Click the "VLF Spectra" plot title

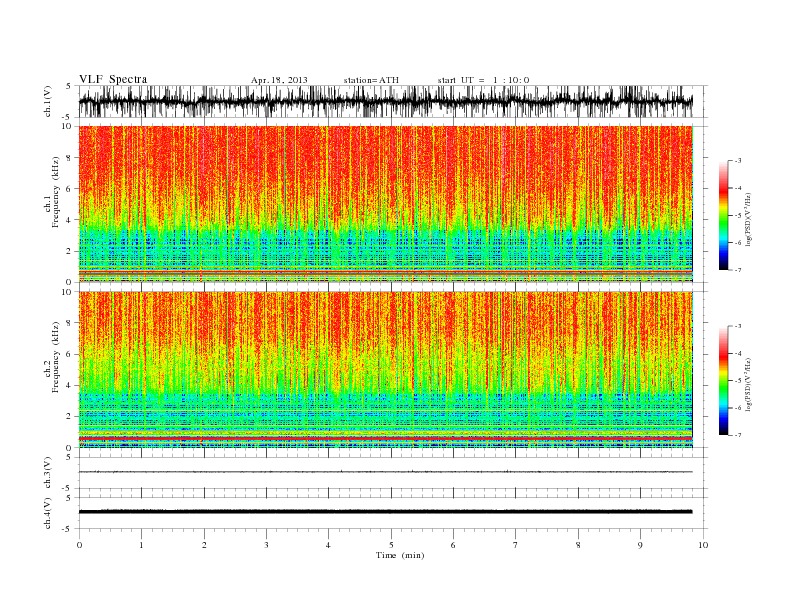[113, 79]
